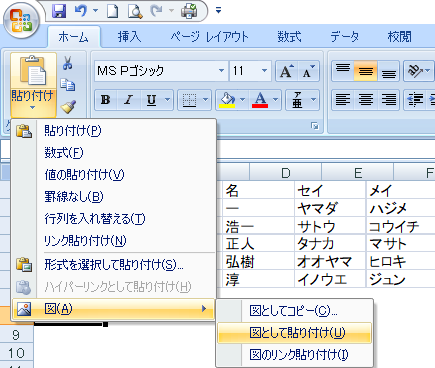Select 行列を入れ替える(T) option

point(113,219)
